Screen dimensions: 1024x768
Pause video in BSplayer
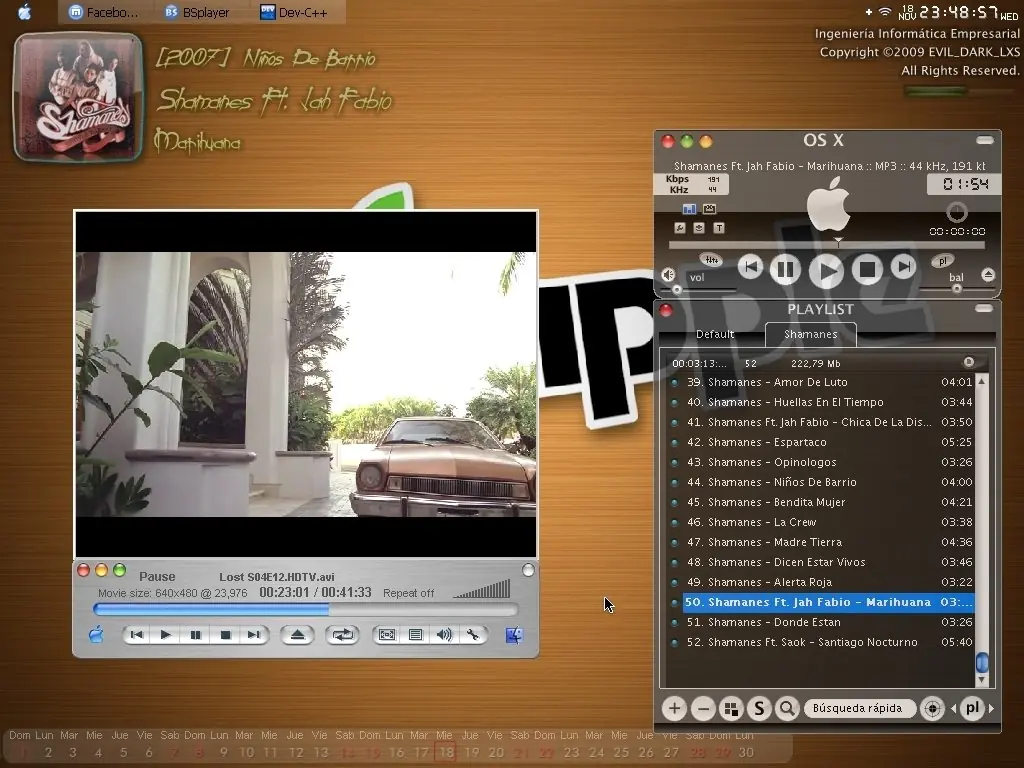pos(195,635)
